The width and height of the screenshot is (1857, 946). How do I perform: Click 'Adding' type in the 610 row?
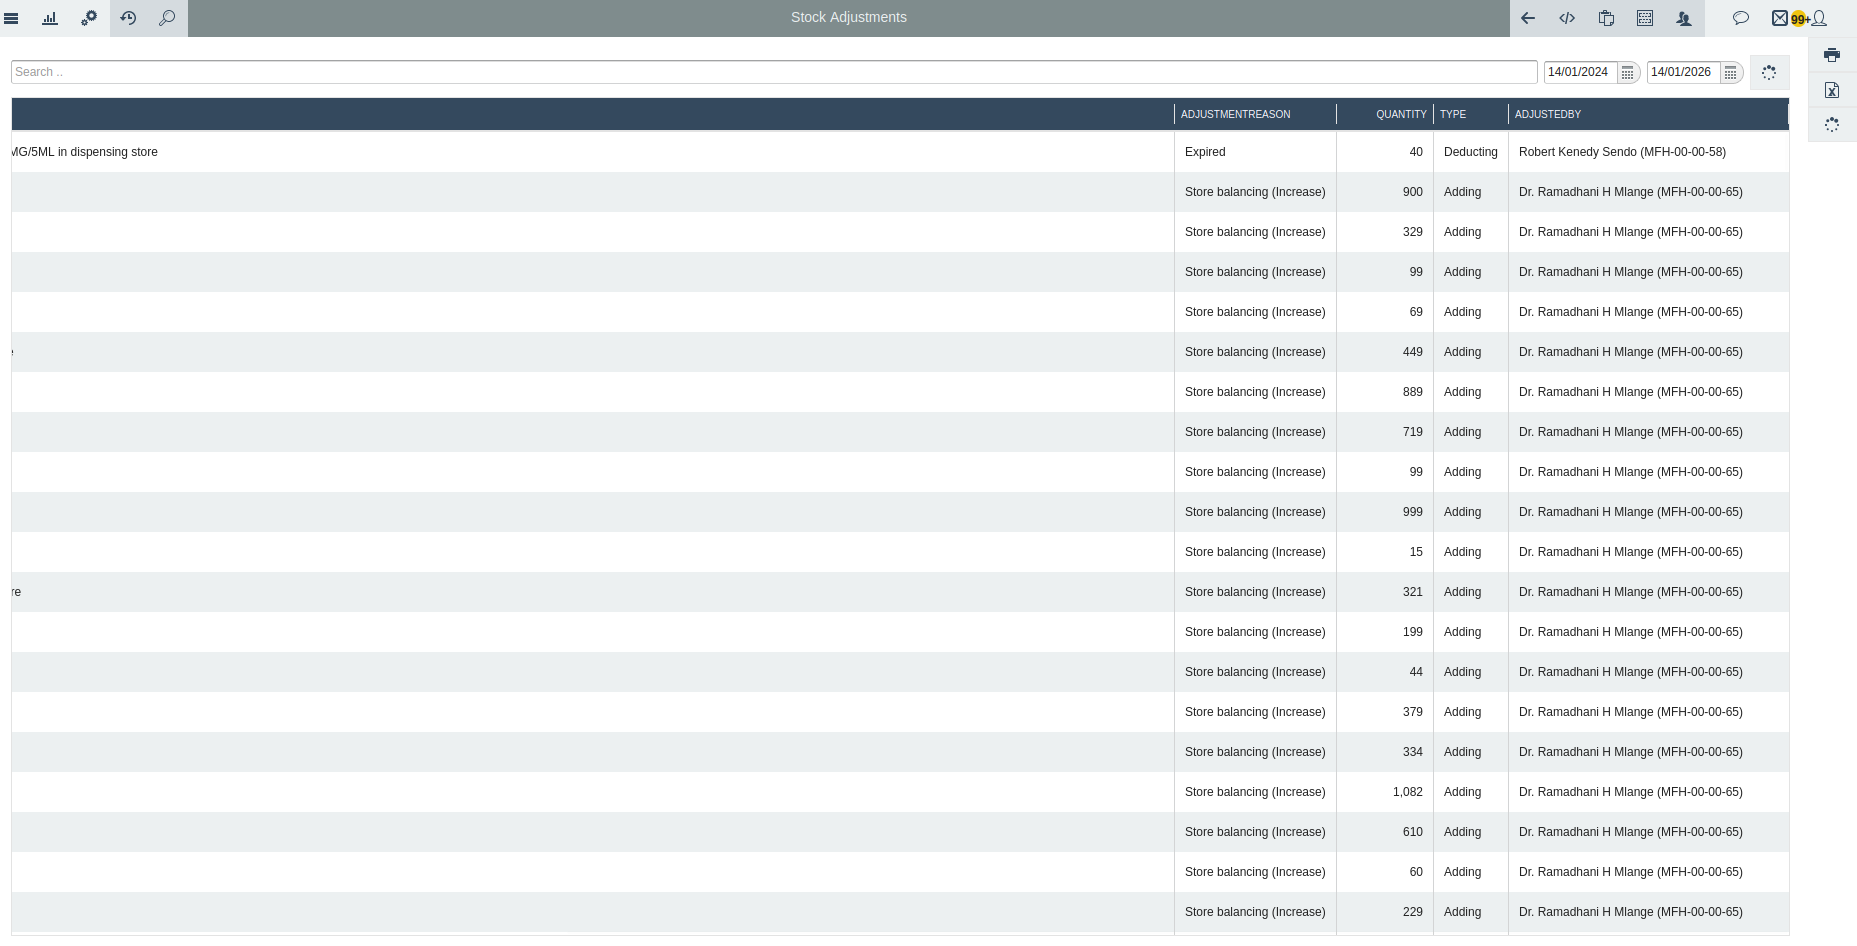point(1462,832)
